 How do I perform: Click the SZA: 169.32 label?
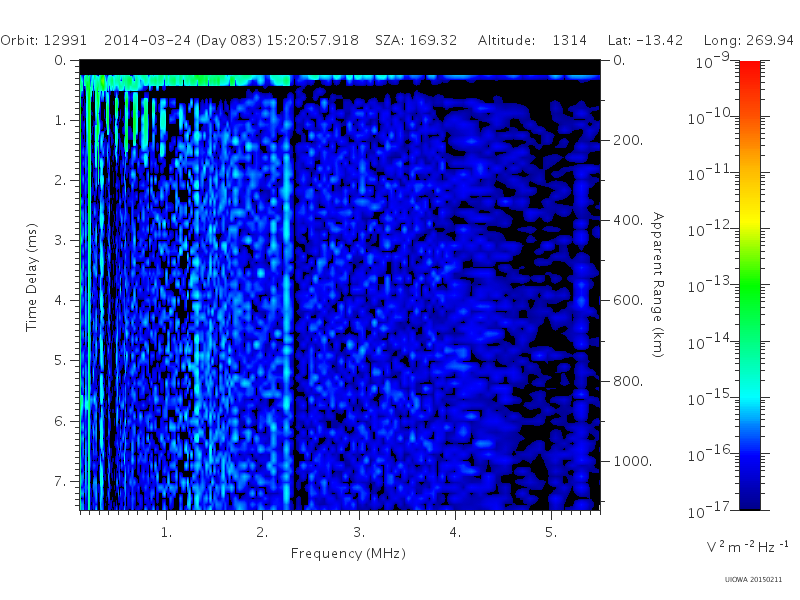[x=416, y=40]
